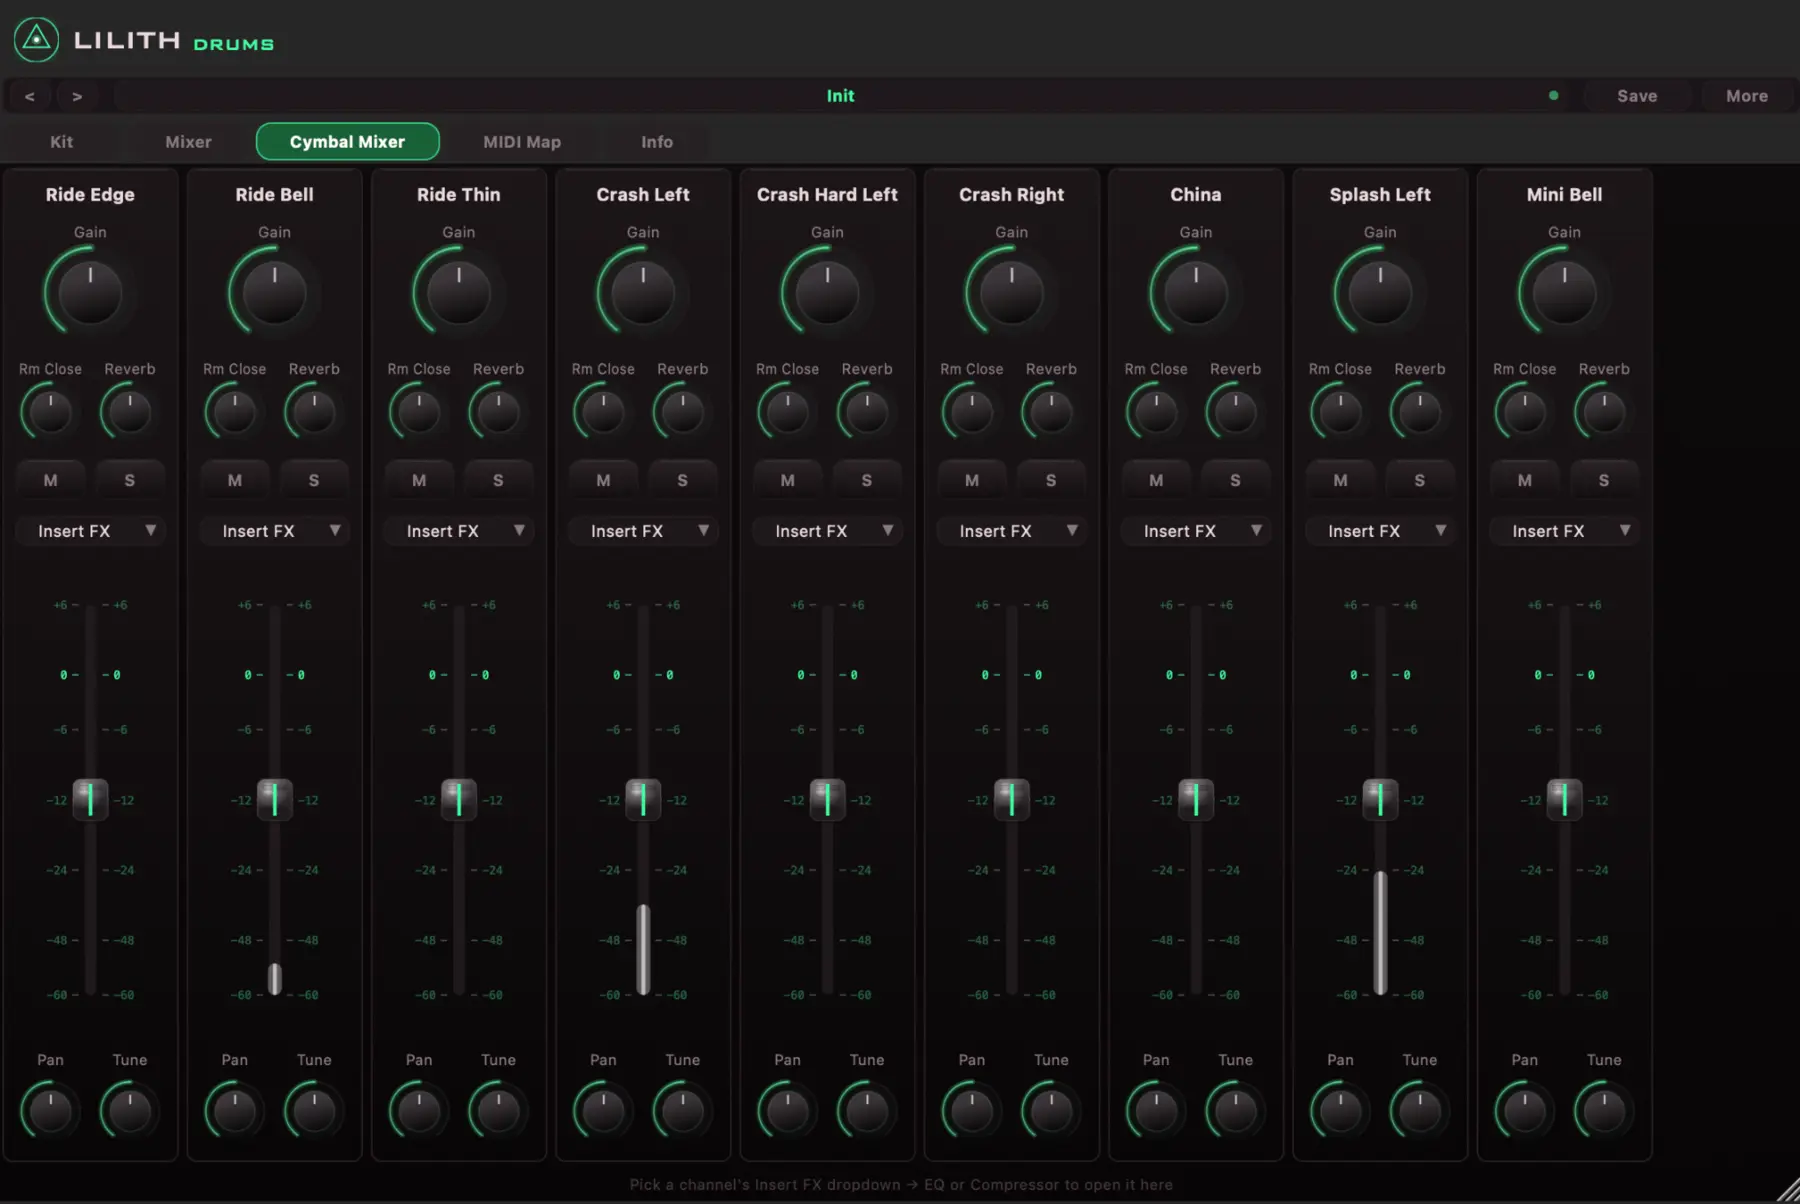Click the Mini Bell Tune knob
The image size is (1800, 1204).
pyautogui.click(x=1604, y=1111)
